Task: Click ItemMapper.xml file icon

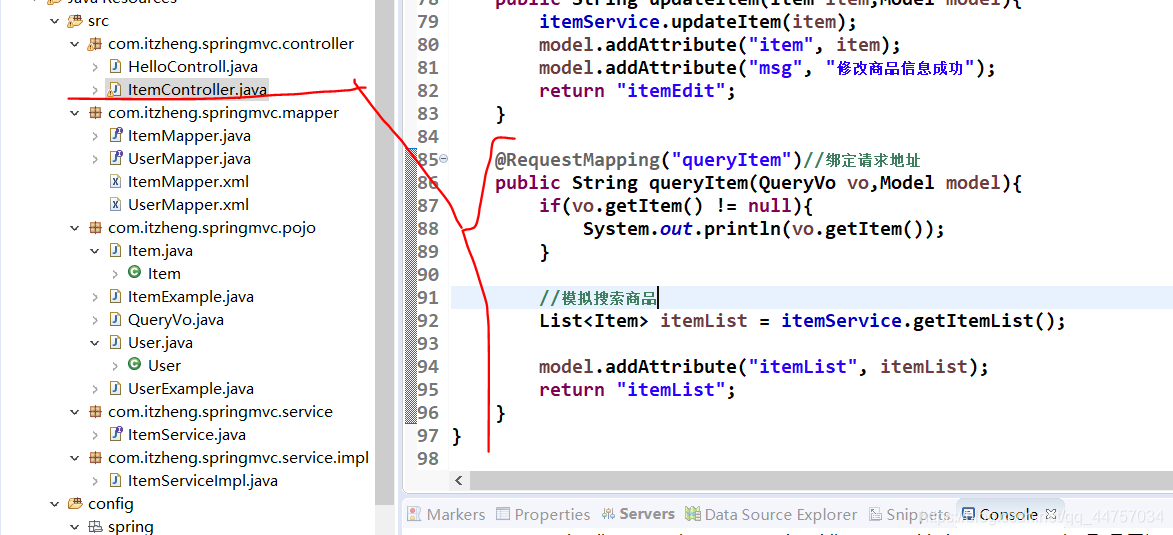Action: tap(115, 182)
